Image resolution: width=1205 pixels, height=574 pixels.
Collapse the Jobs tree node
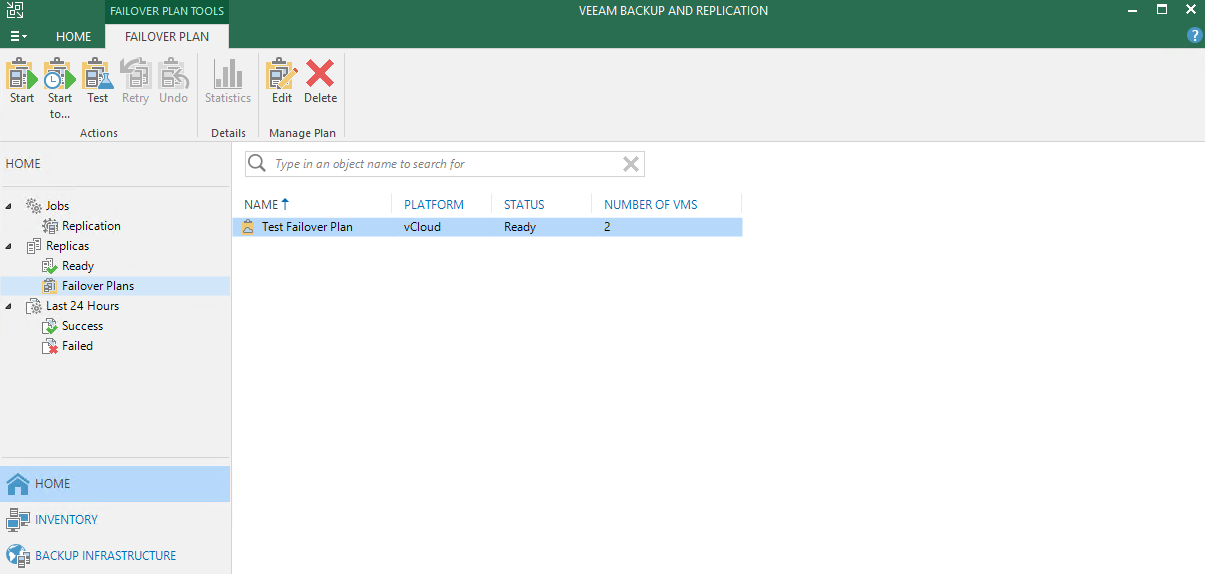coord(10,206)
